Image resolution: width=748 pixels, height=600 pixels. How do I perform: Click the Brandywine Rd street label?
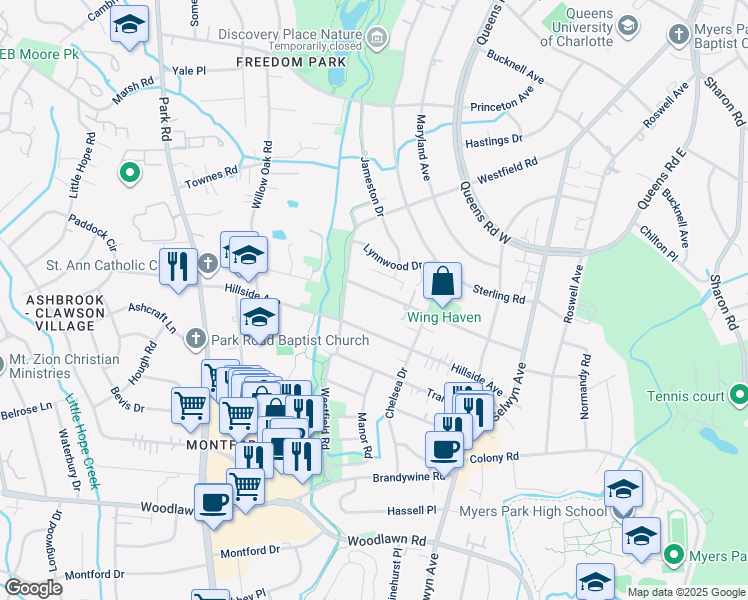pyautogui.click(x=409, y=477)
